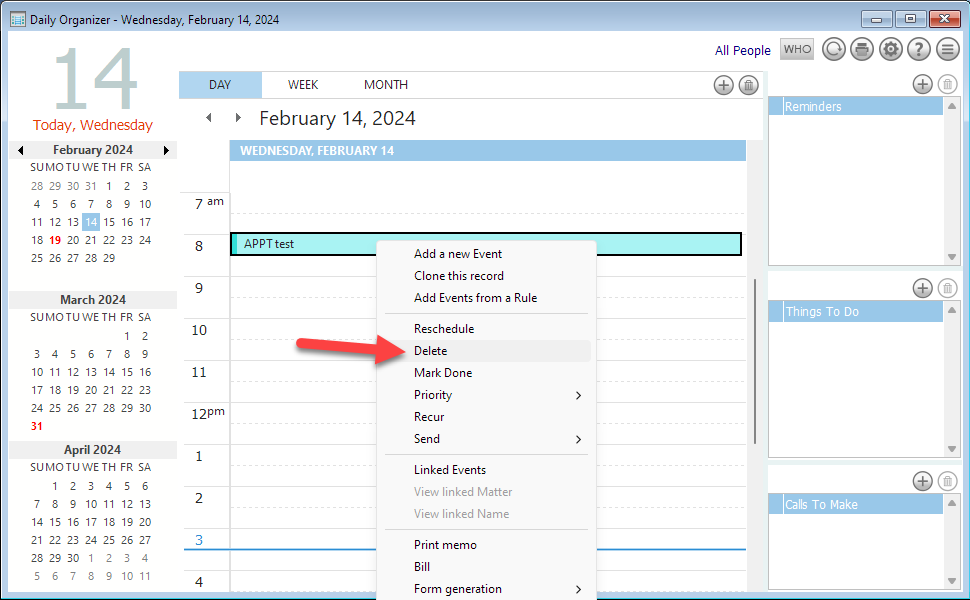Go to next month in the mini calendar
The height and width of the screenshot is (600, 970).
coord(167,150)
